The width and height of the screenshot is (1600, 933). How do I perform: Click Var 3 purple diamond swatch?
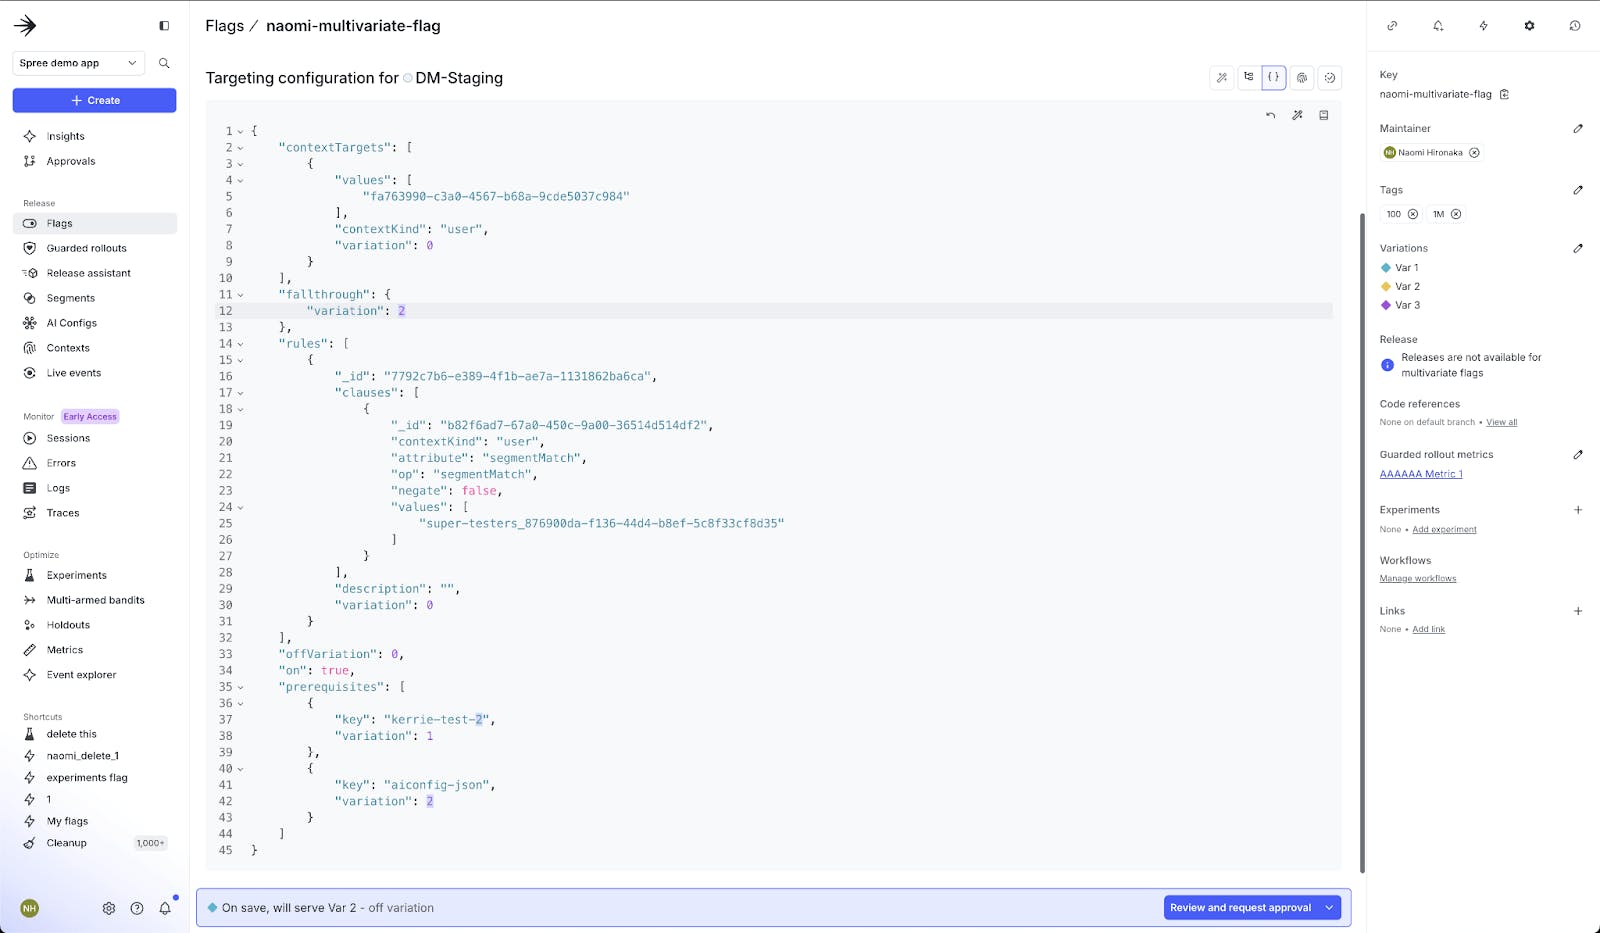(x=1386, y=305)
